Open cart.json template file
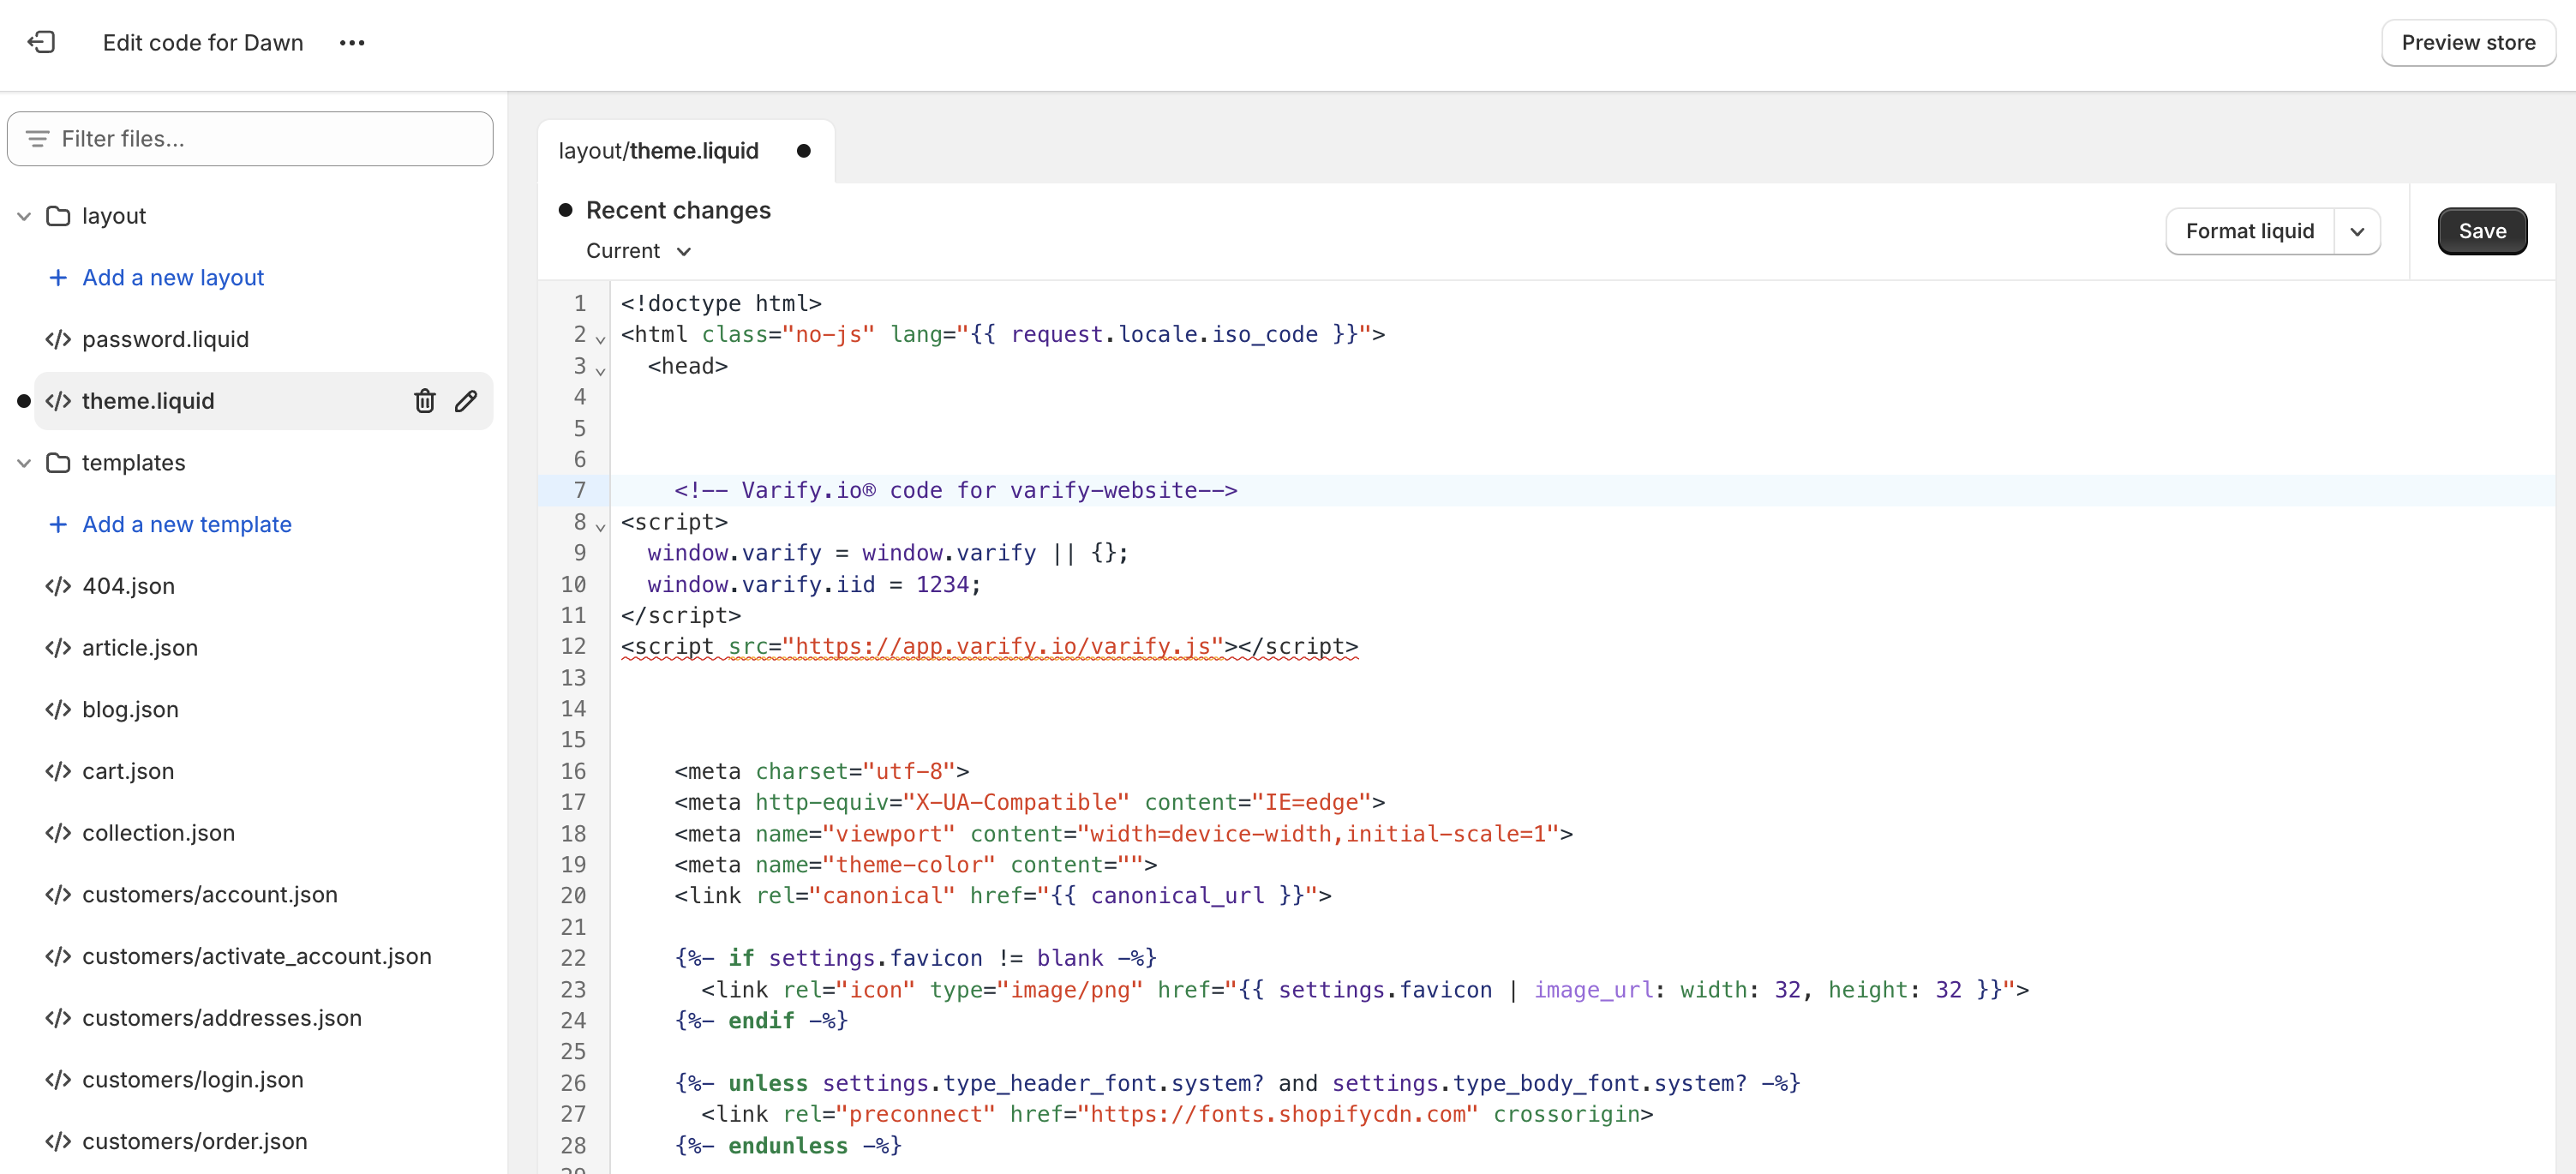This screenshot has height=1174, width=2576. [x=128, y=771]
